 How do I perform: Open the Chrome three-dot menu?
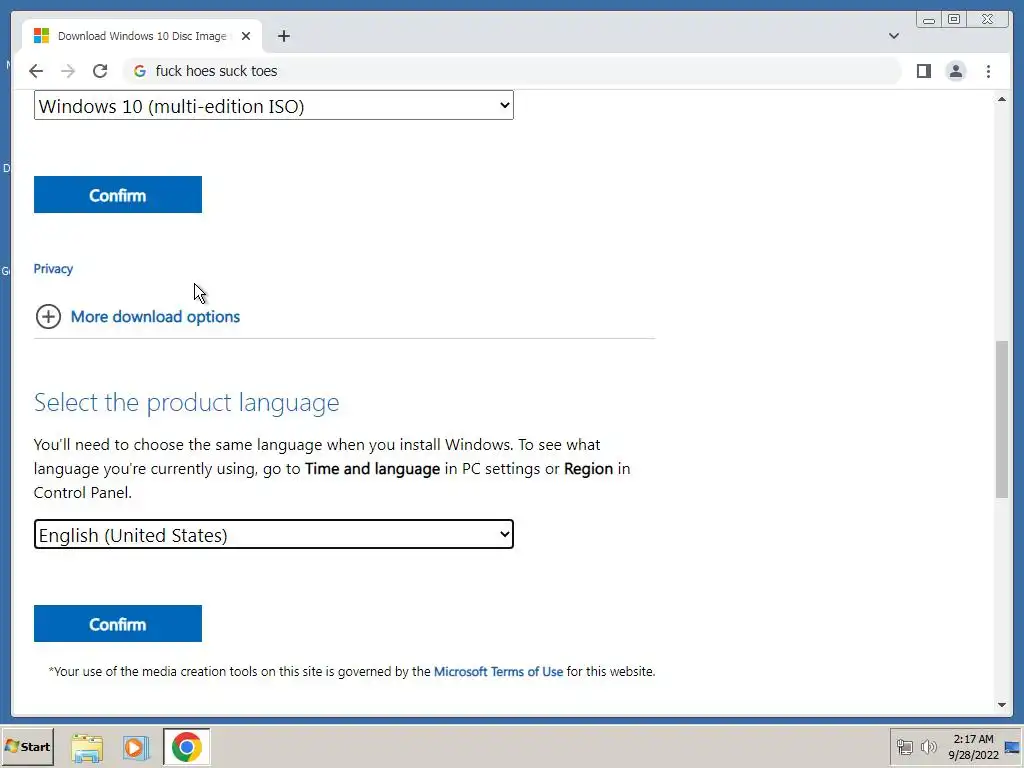(988, 71)
